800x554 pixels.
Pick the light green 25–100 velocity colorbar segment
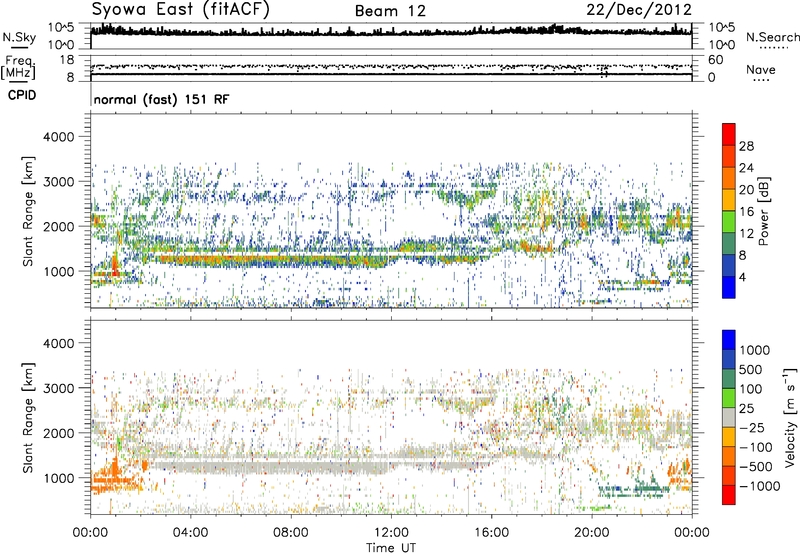point(729,398)
